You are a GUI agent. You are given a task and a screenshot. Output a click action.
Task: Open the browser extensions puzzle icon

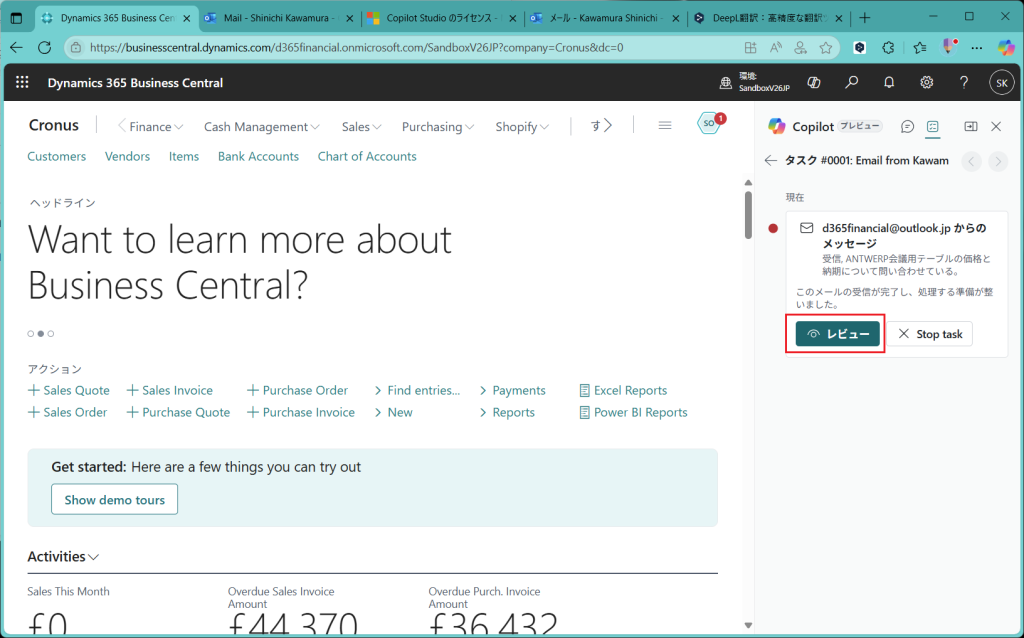tap(888, 48)
